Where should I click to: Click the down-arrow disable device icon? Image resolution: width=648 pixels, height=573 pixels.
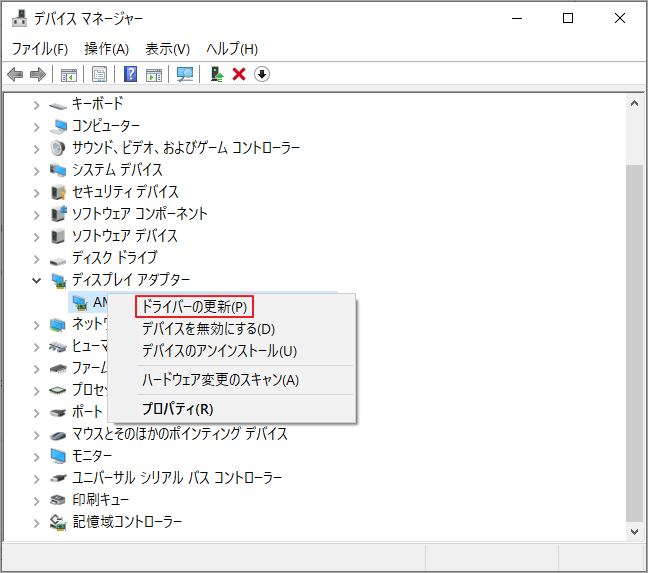[x=262, y=74]
